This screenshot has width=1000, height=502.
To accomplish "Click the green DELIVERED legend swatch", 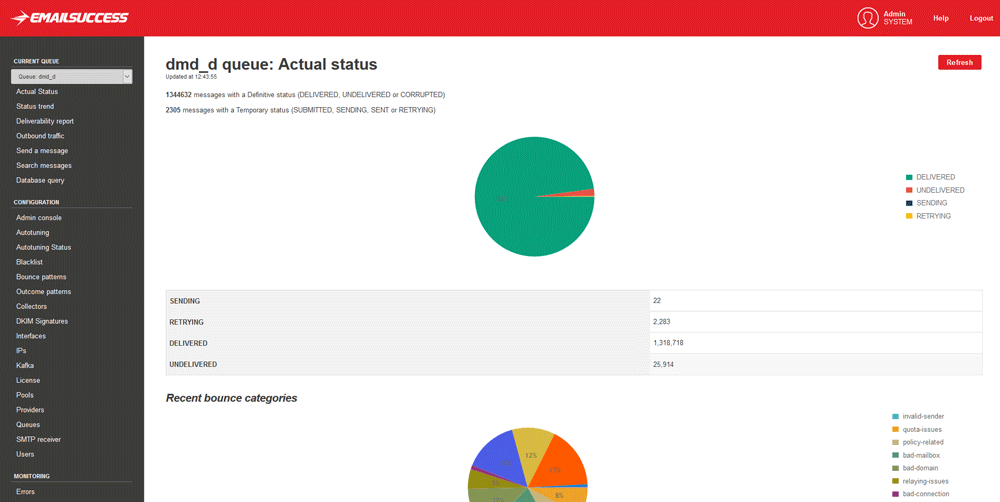I will click(909, 177).
